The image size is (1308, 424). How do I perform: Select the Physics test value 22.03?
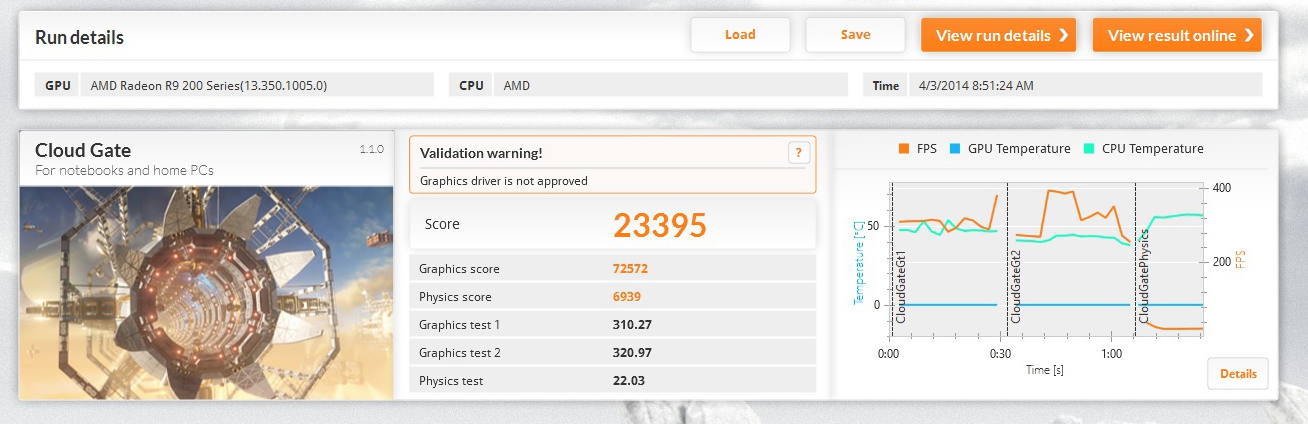(x=628, y=381)
